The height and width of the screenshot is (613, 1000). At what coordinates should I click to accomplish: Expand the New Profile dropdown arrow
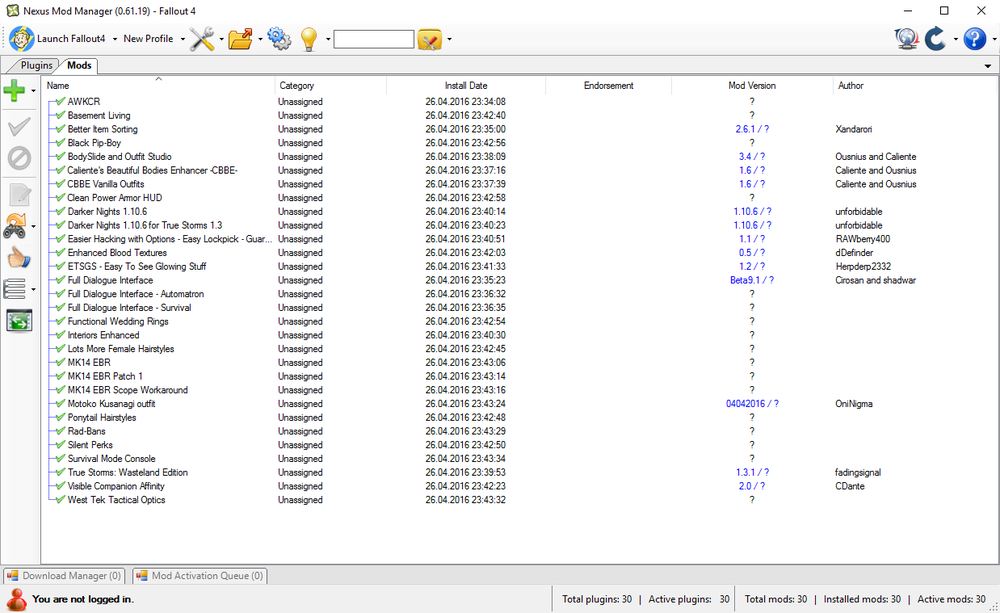[182, 39]
